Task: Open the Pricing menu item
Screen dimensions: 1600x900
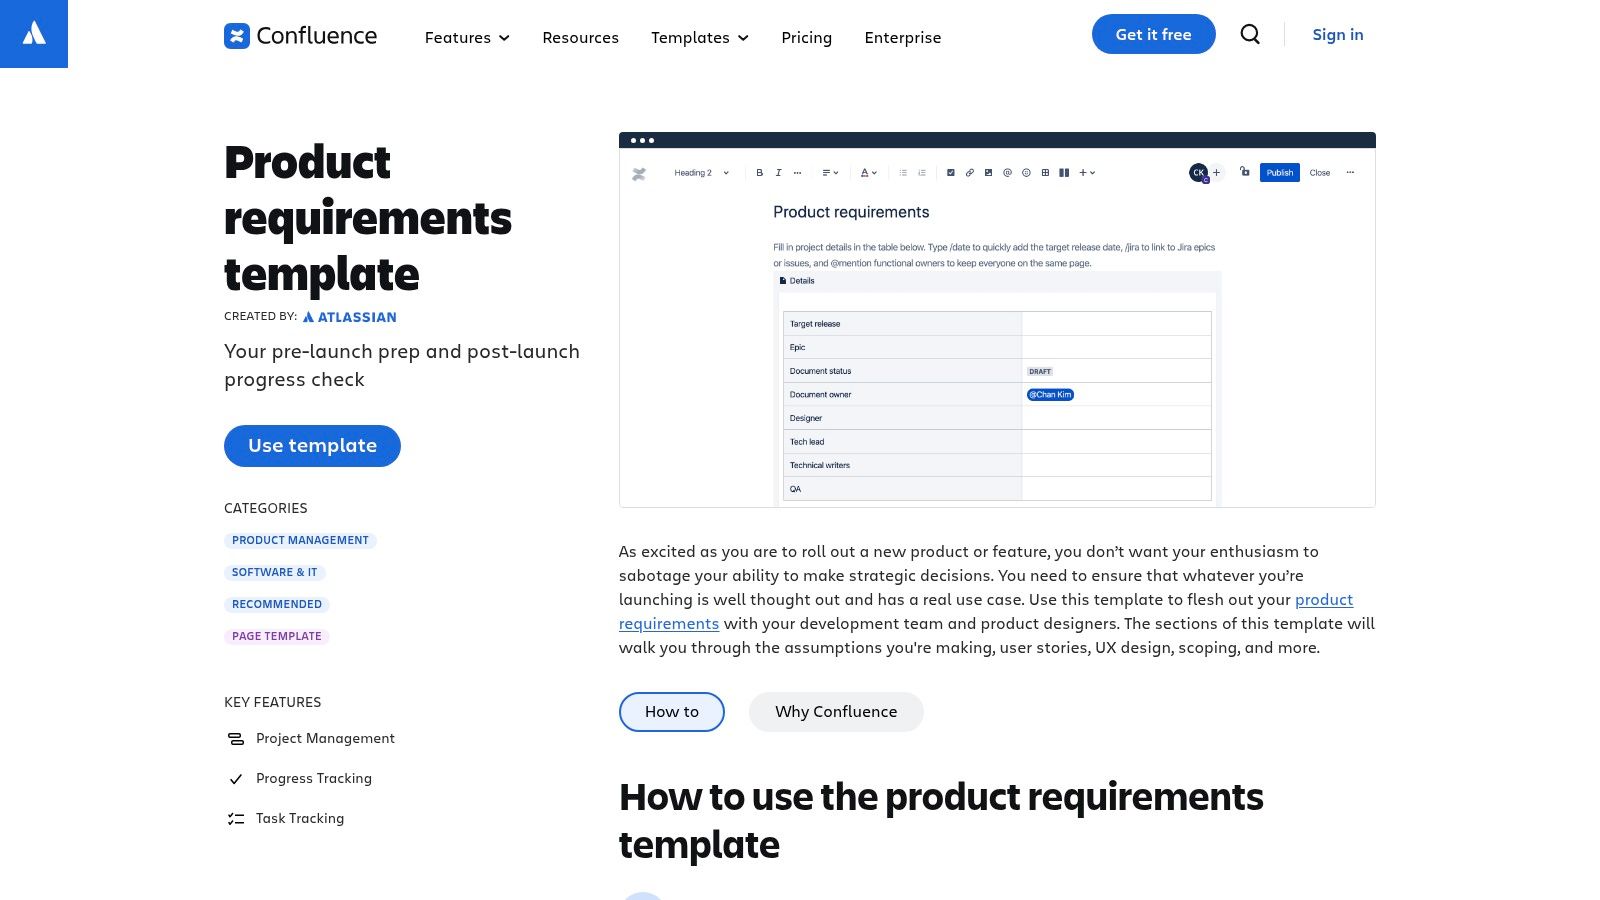Action: [806, 38]
